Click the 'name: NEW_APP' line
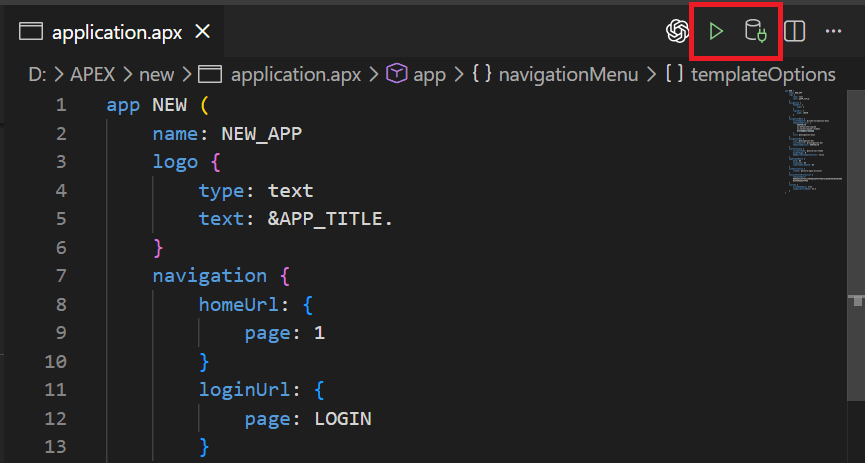This screenshot has height=463, width=865. point(227,134)
